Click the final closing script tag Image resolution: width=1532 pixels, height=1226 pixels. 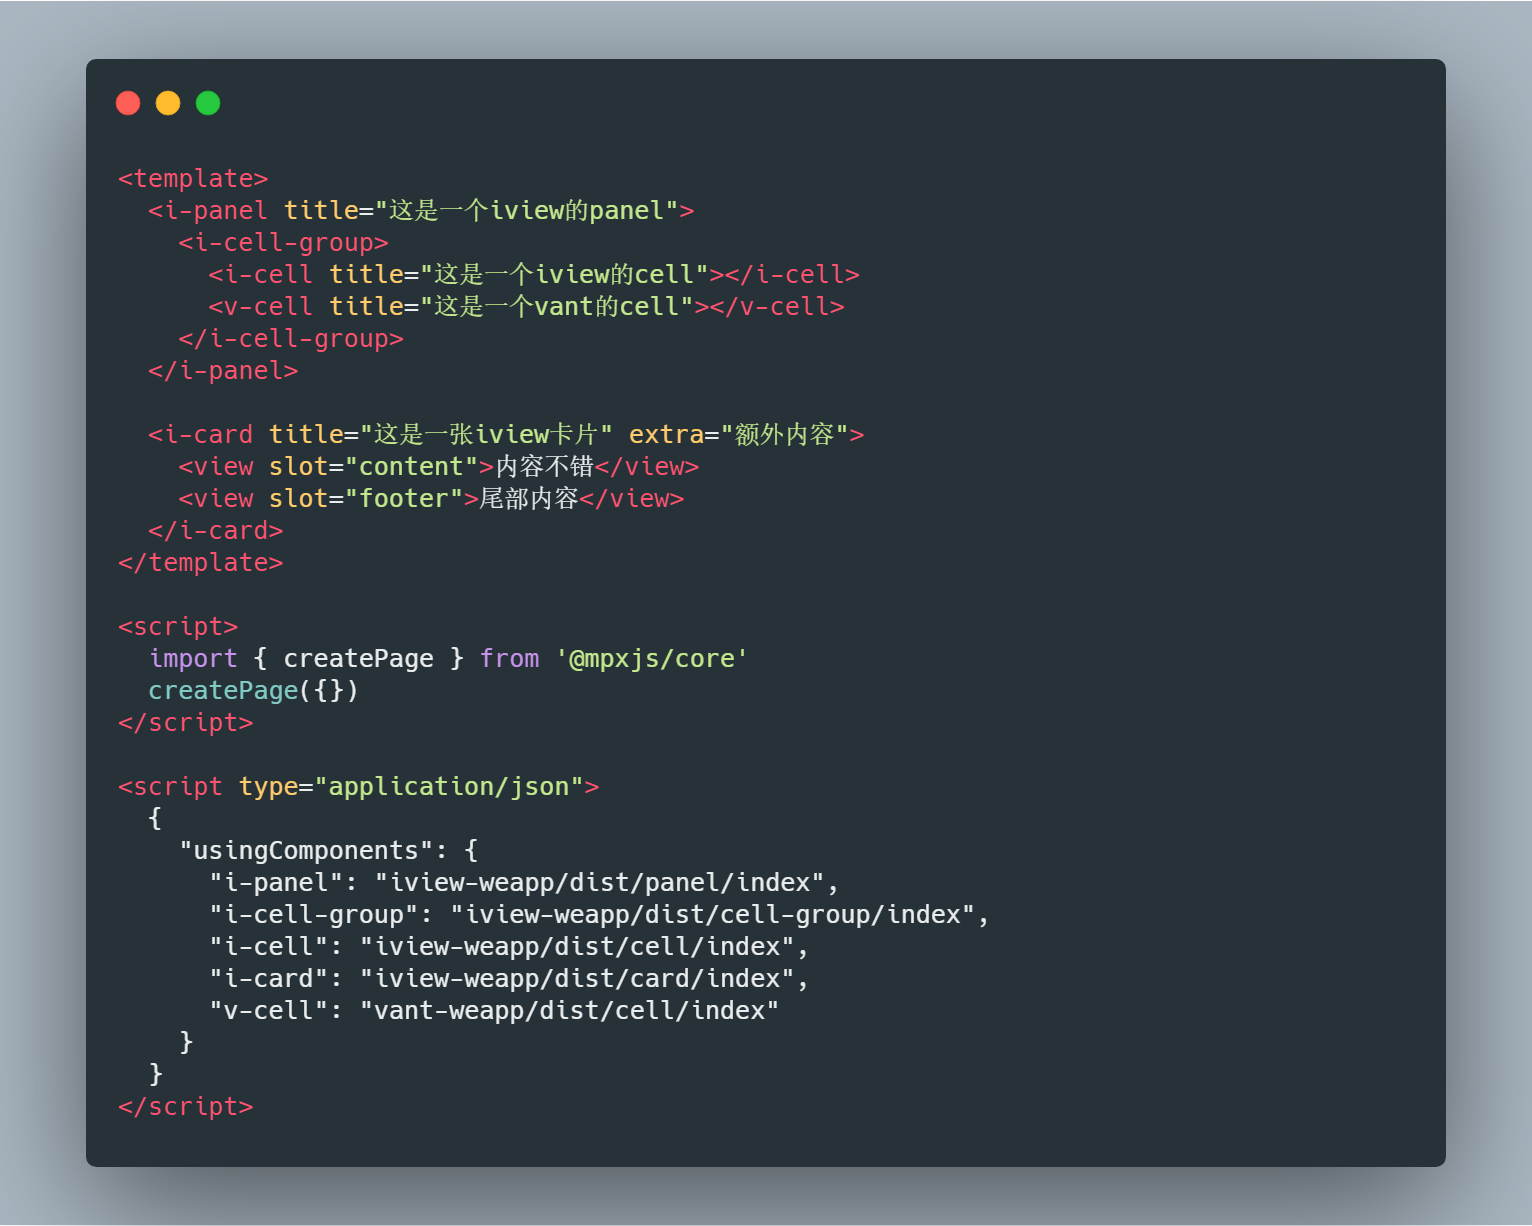(185, 1106)
